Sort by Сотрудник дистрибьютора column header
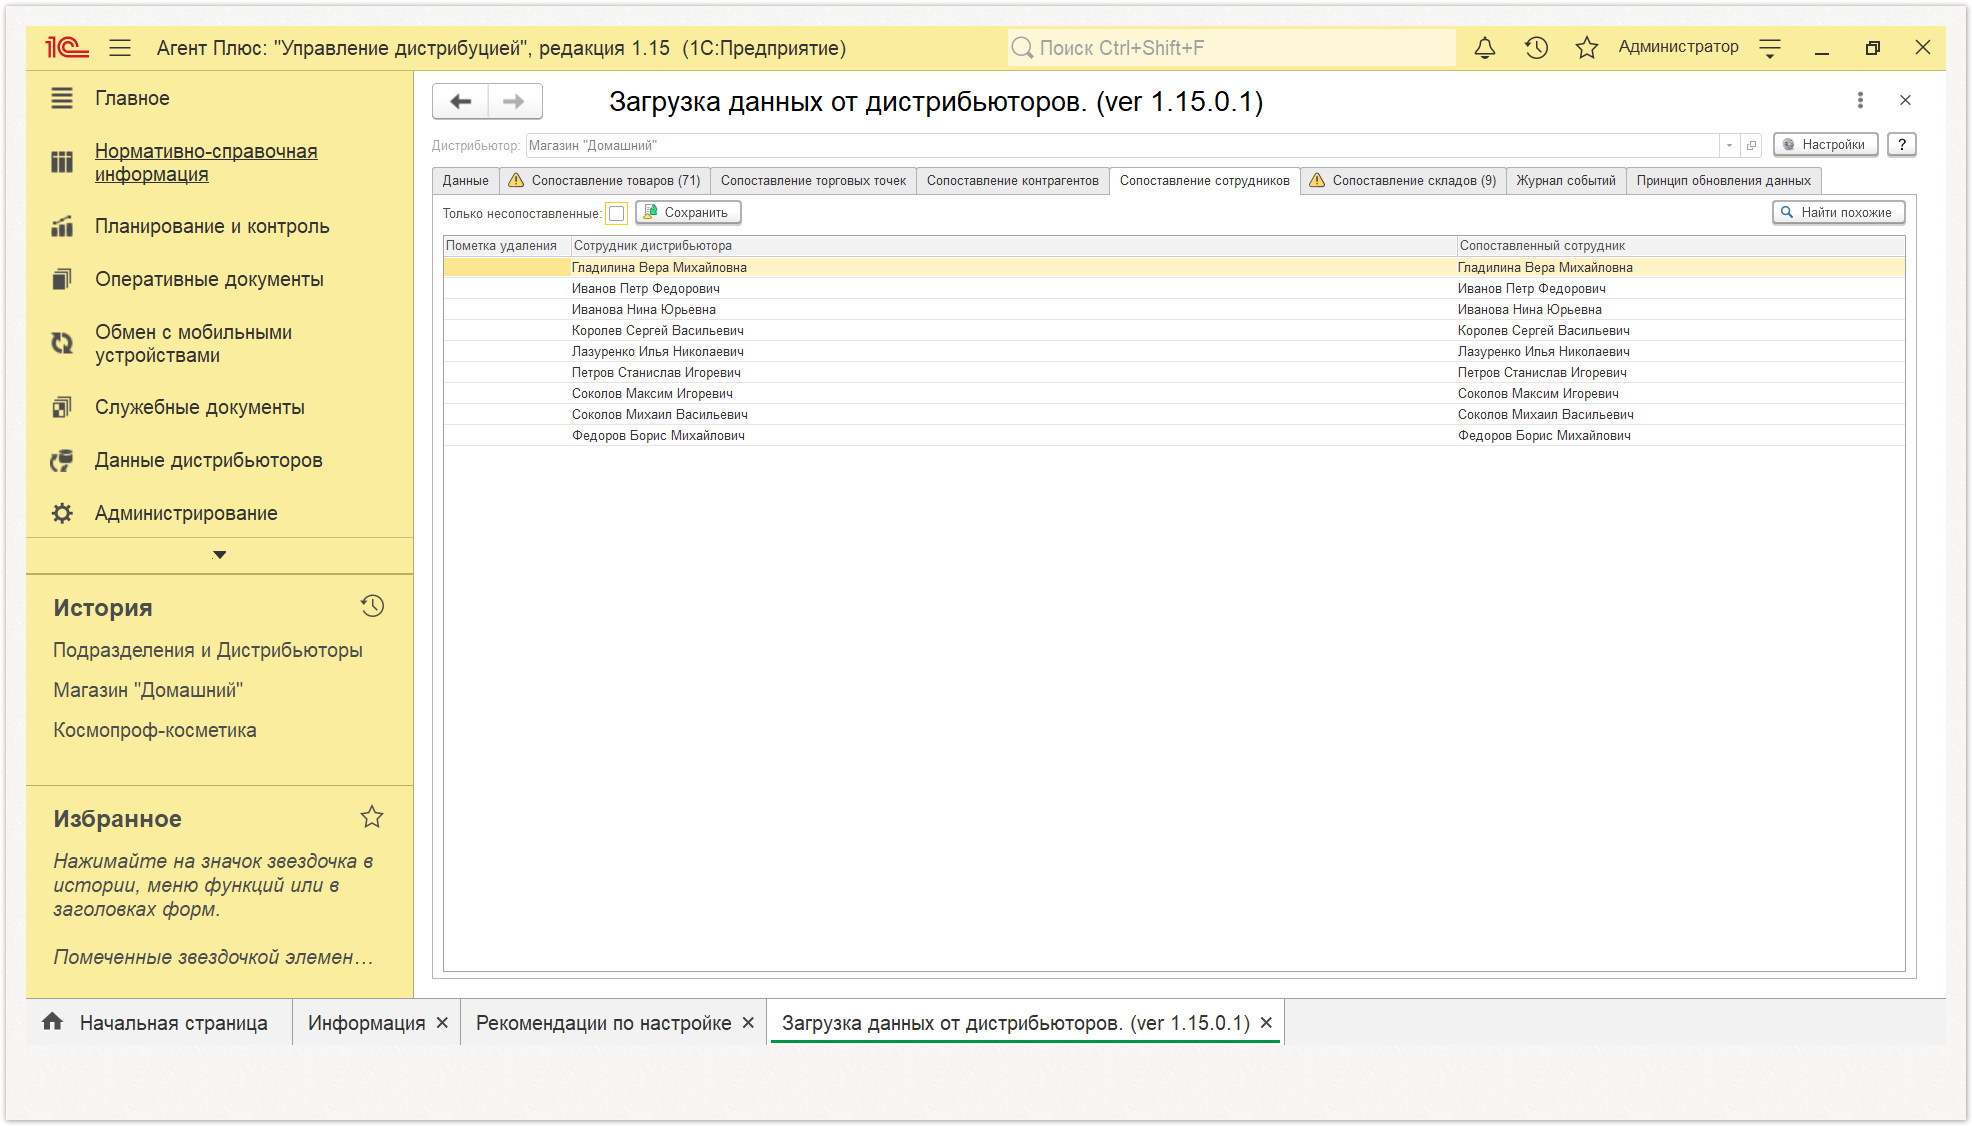The image size is (1972, 1126). tap(1013, 246)
